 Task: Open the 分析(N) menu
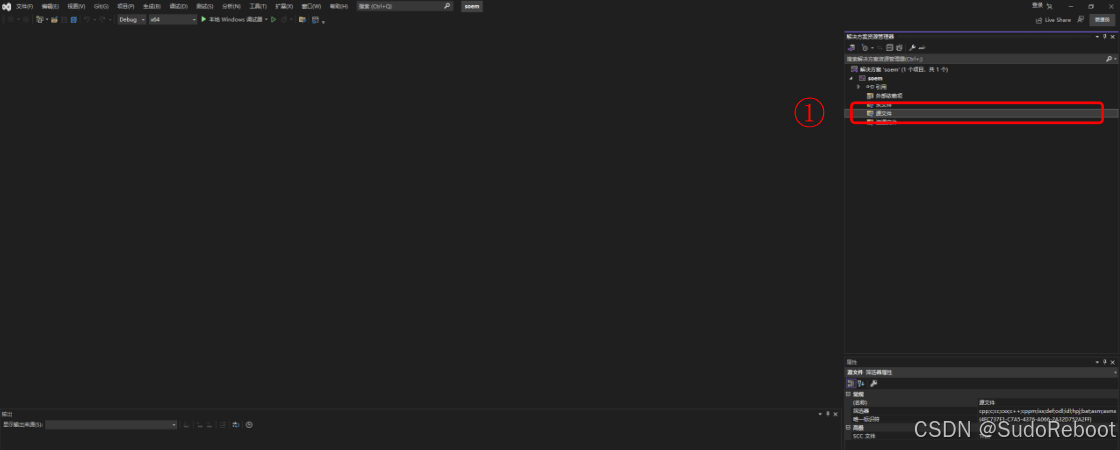pos(231,6)
